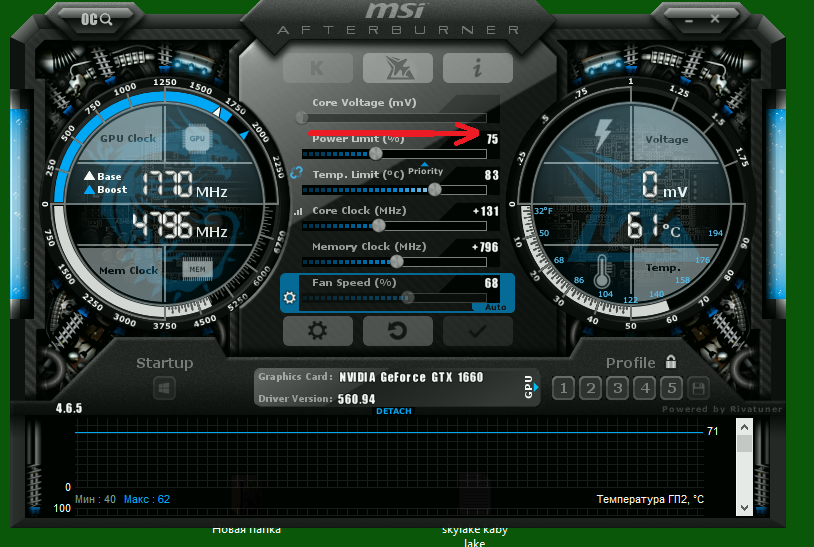
Task: Click the Fan Speed value 68
Action: (491, 283)
